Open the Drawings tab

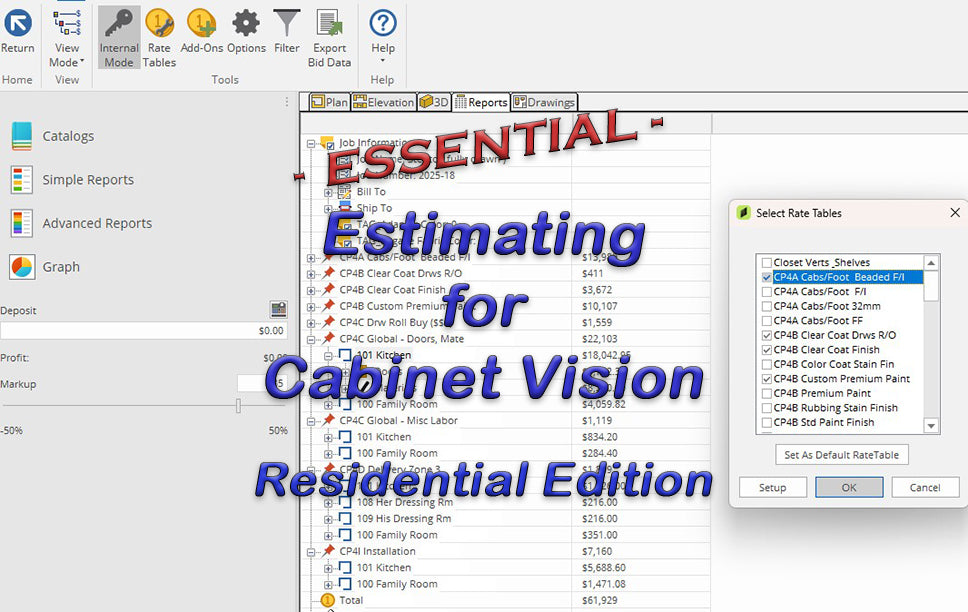544,101
